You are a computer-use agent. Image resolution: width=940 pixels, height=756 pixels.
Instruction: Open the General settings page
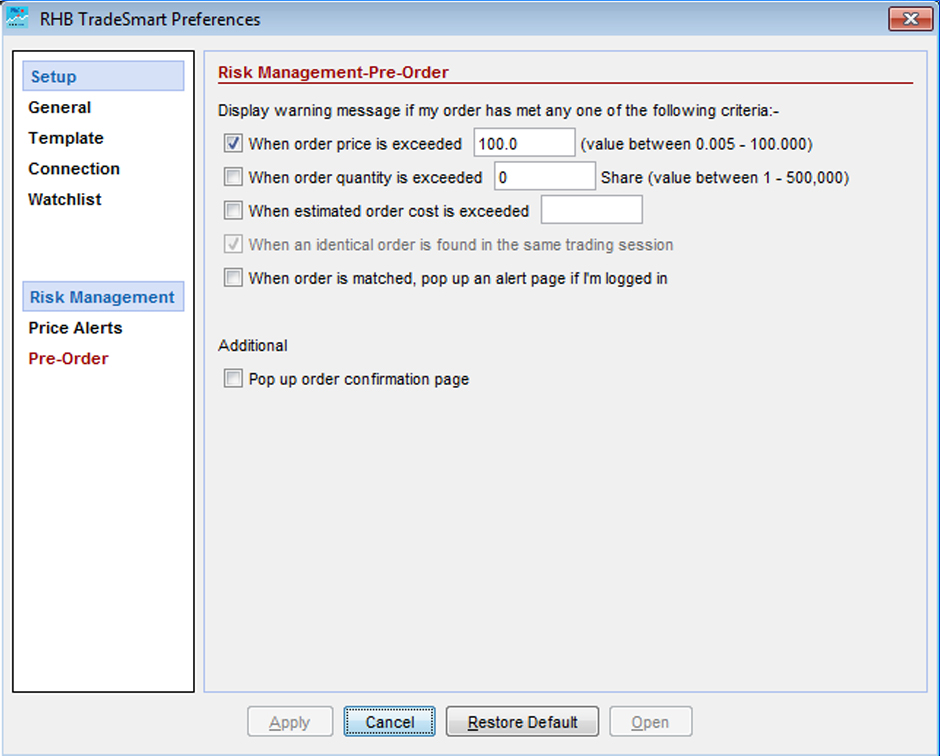pos(60,108)
